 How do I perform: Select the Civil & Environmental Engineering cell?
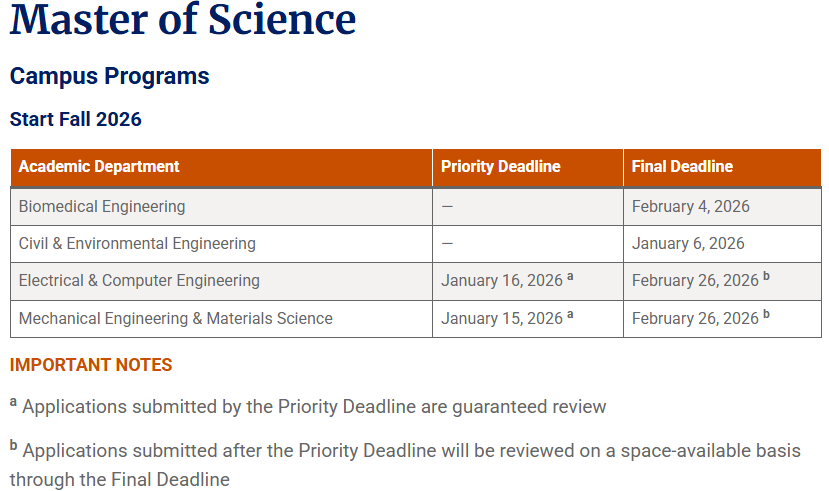pos(137,243)
